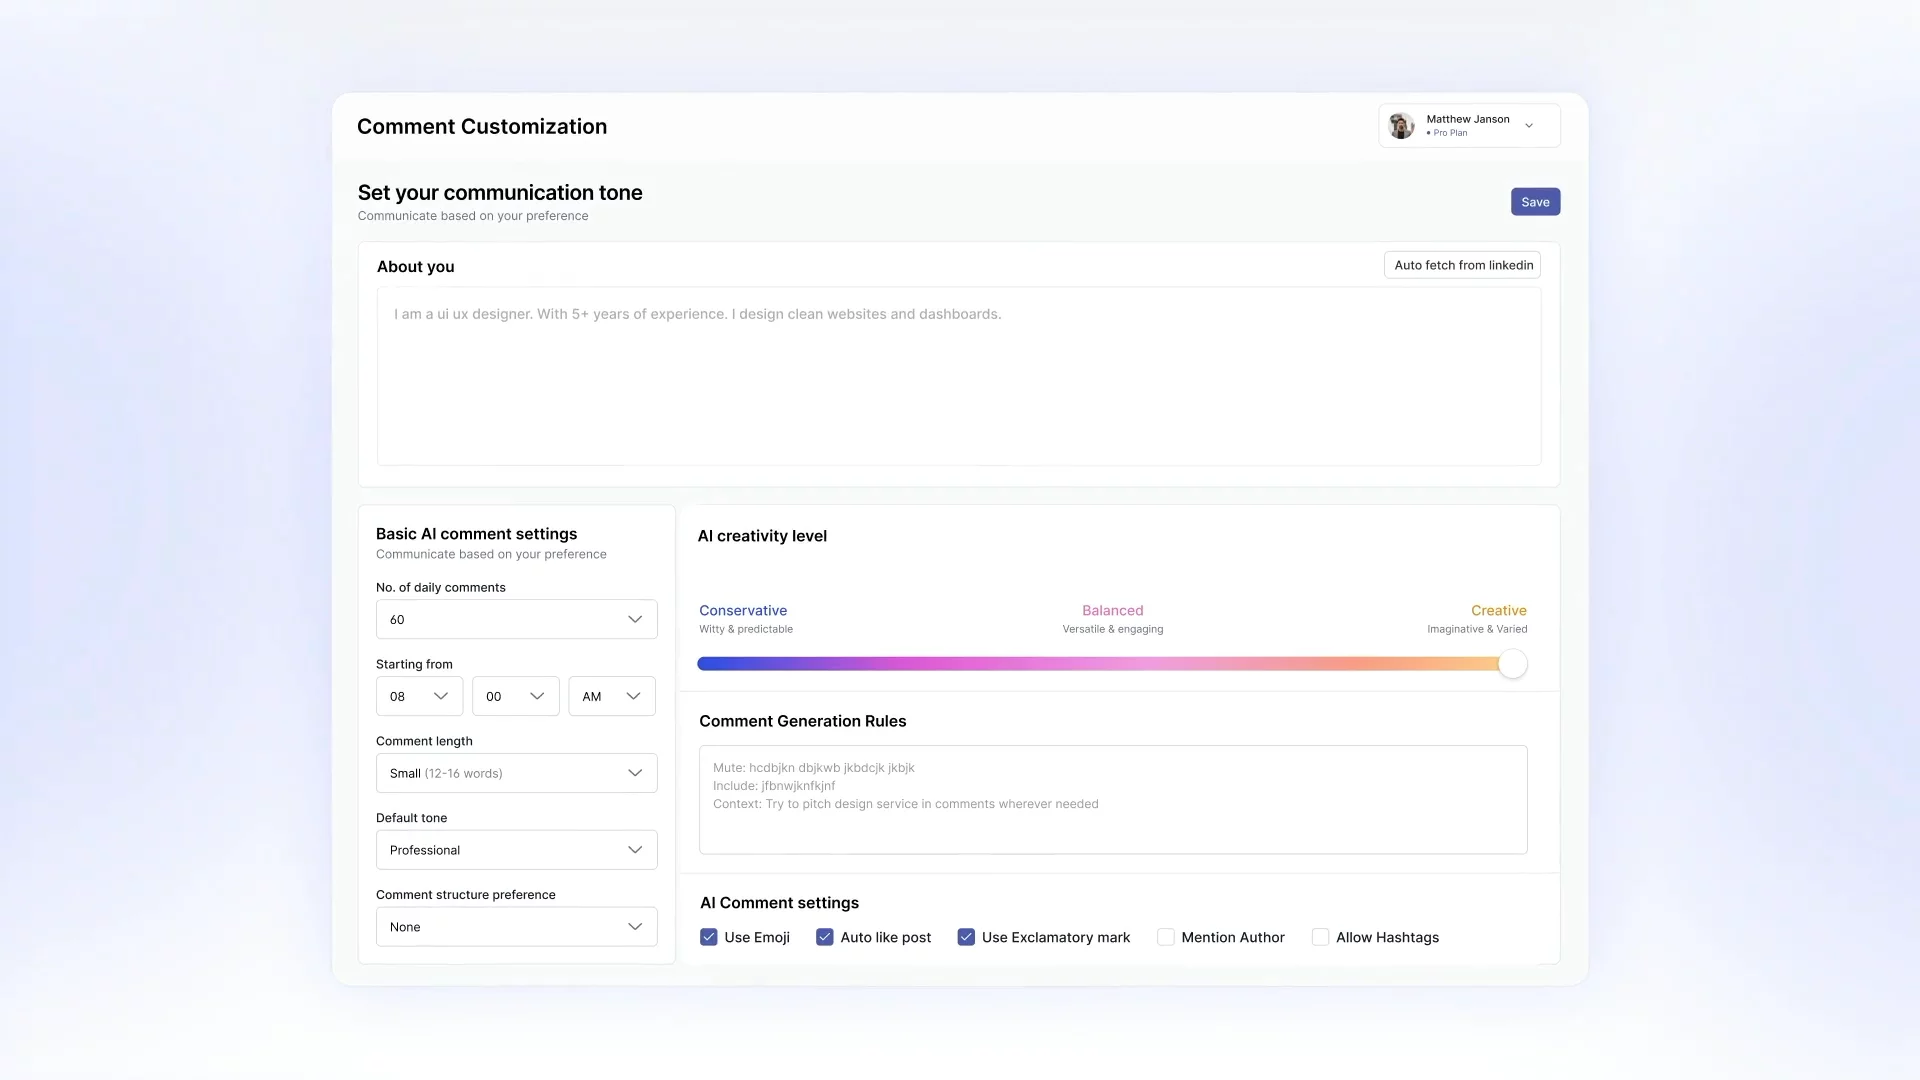Focus the About you text area
Screen dimensions: 1920x1080
coord(959,376)
